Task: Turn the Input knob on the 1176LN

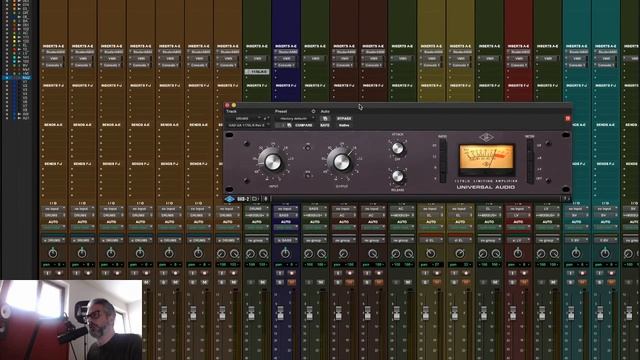Action: pyautogui.click(x=273, y=162)
